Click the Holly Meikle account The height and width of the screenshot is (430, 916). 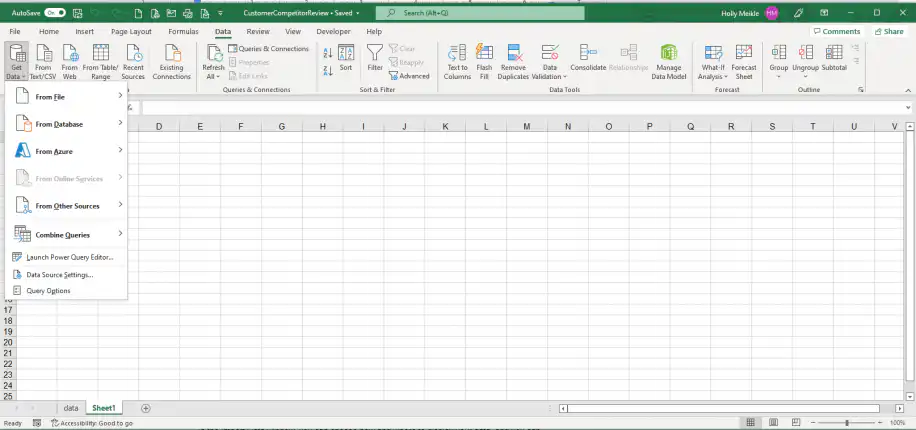tap(750, 13)
